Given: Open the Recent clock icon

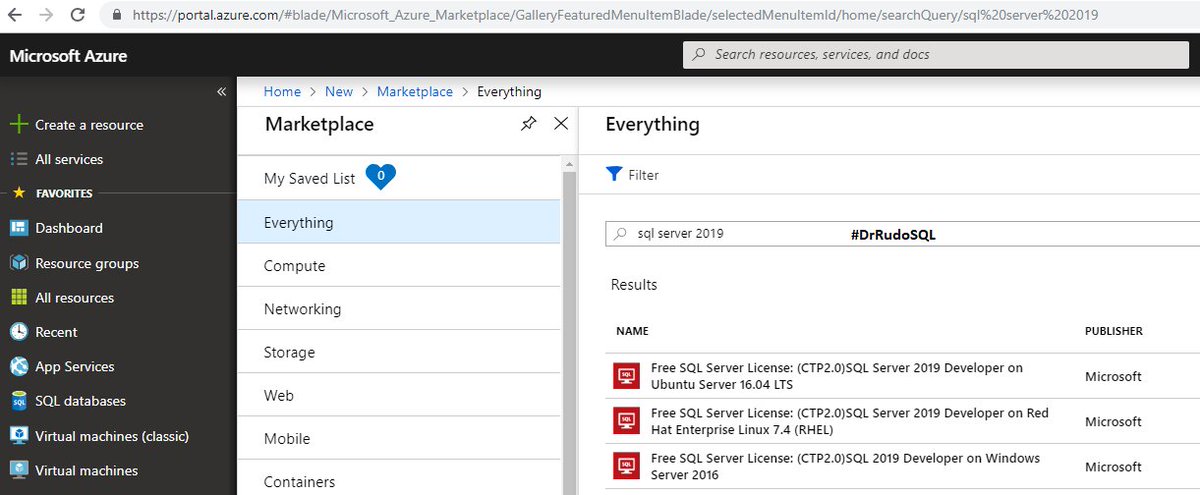Looking at the screenshot, I should [x=18, y=332].
